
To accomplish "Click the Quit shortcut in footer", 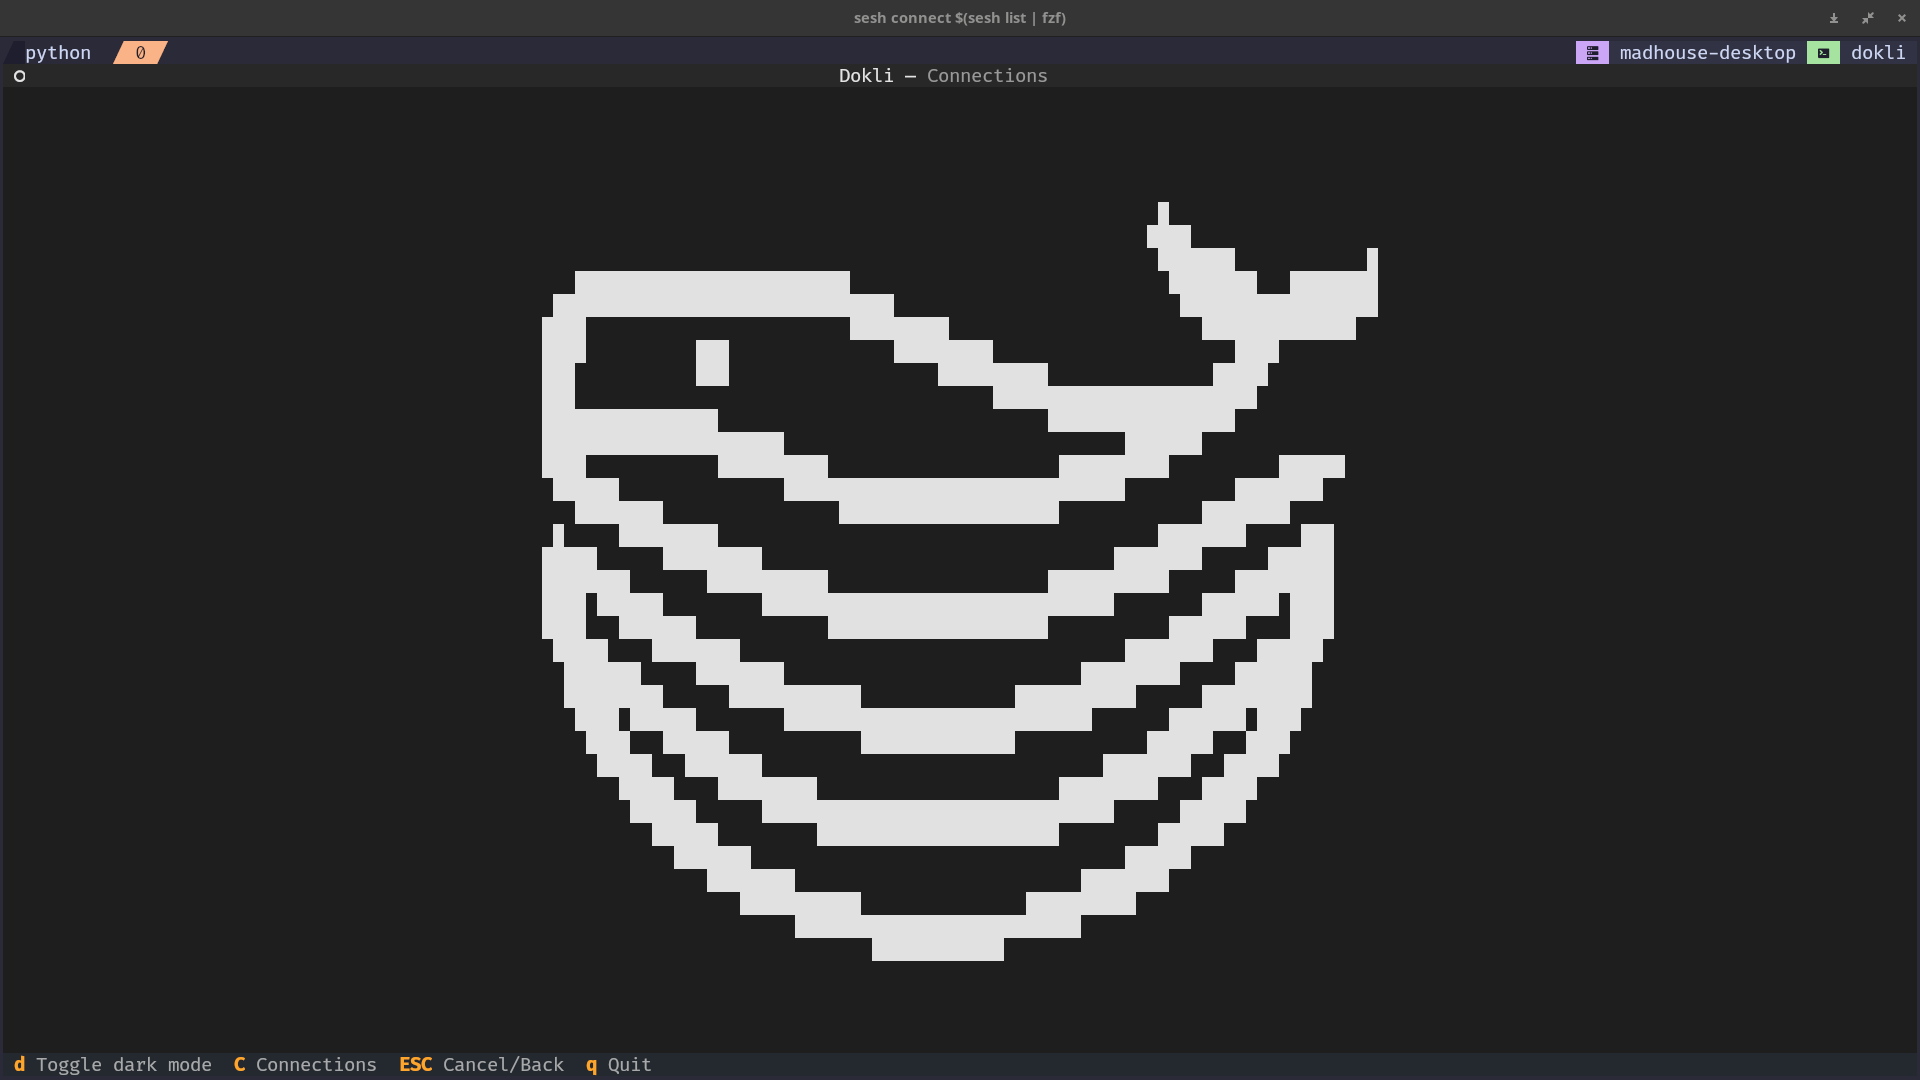I will coord(619,1064).
